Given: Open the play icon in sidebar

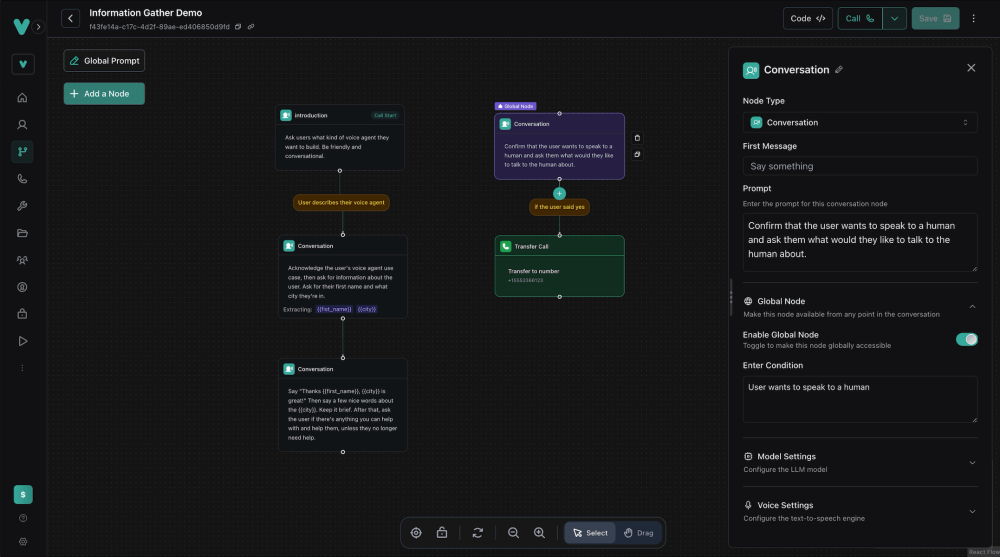Looking at the screenshot, I should click(x=22, y=341).
